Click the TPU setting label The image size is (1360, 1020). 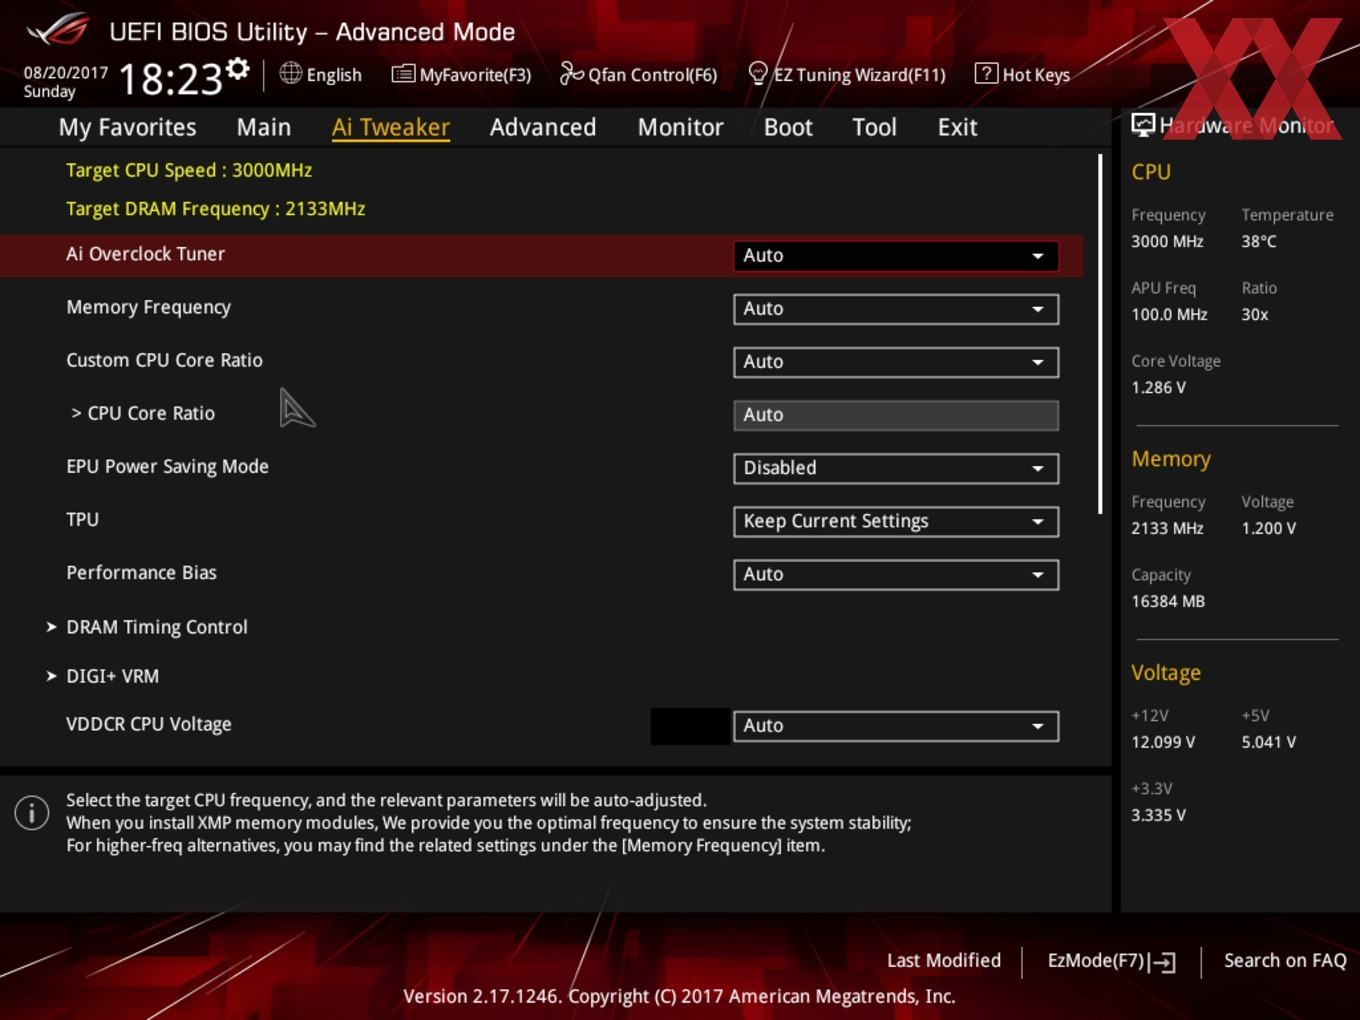pyautogui.click(x=83, y=519)
